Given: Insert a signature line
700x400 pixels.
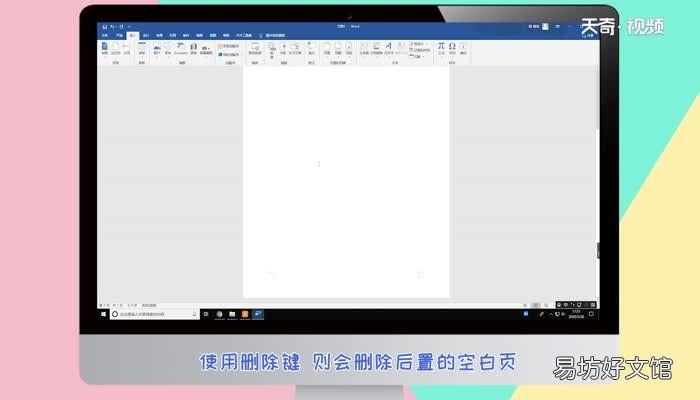Looking at the screenshot, I should tap(418, 44).
